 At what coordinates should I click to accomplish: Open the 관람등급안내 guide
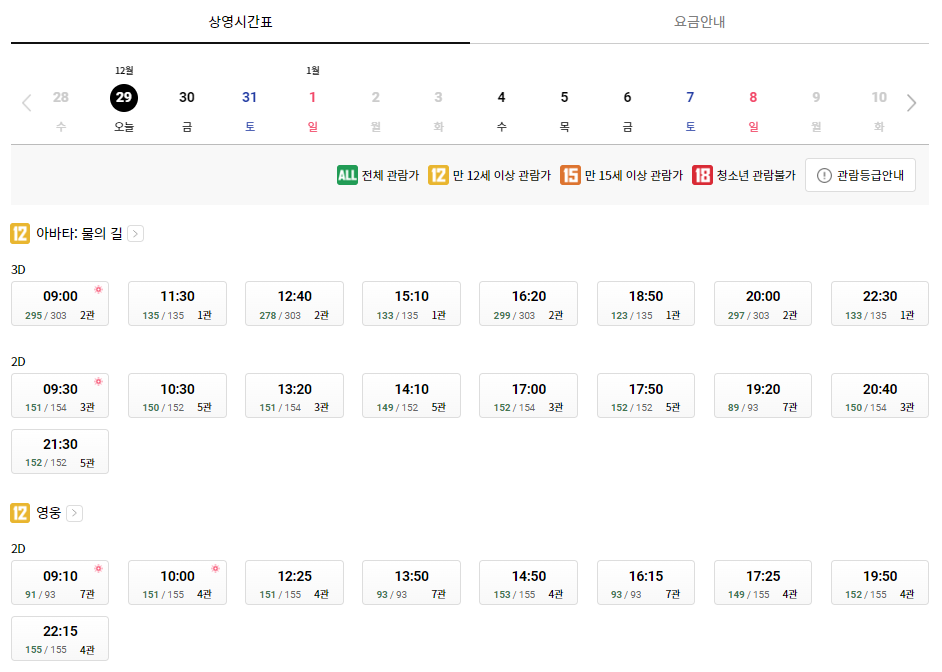point(860,175)
